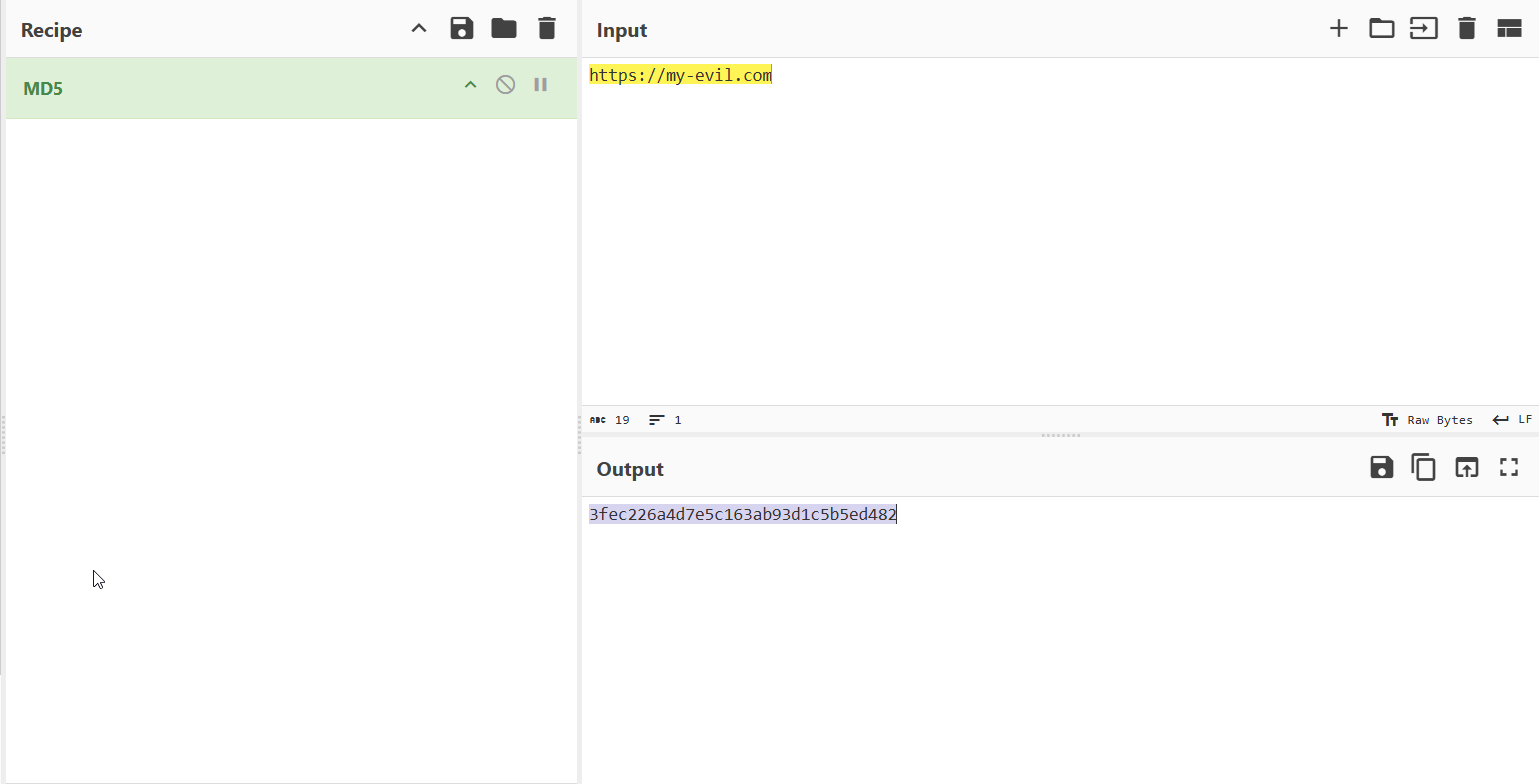Replace input with output

click(1466, 467)
